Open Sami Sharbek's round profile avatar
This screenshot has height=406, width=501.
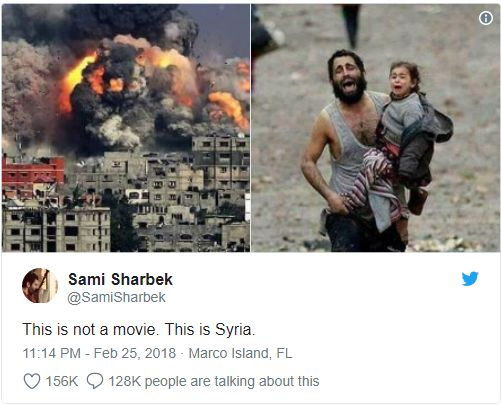(40, 286)
